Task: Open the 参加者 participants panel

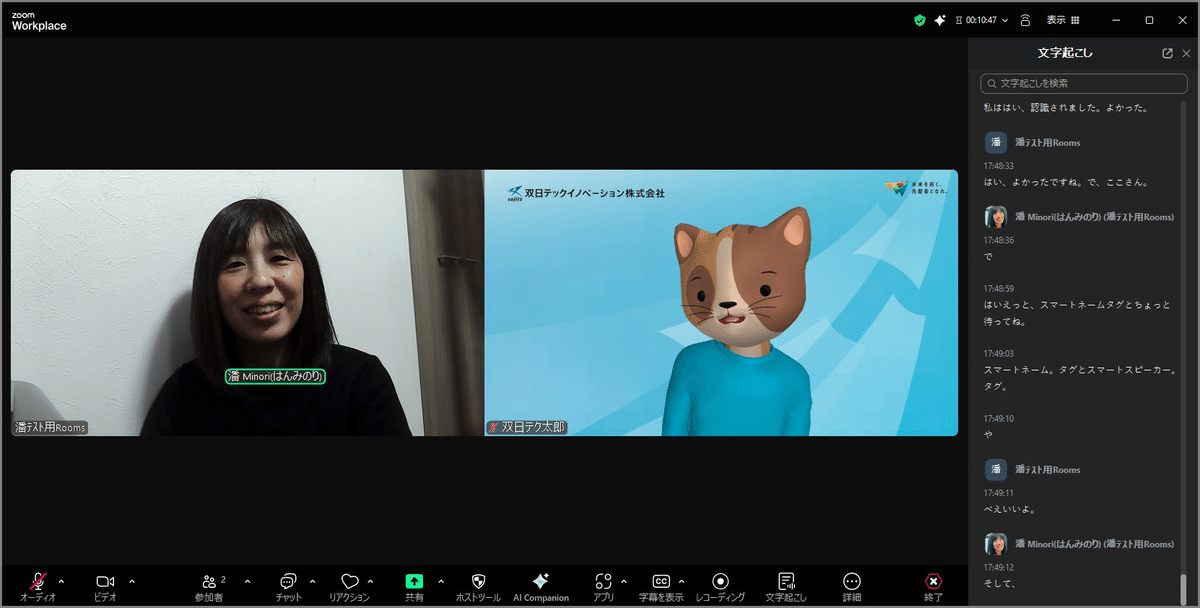Action: 209,586
